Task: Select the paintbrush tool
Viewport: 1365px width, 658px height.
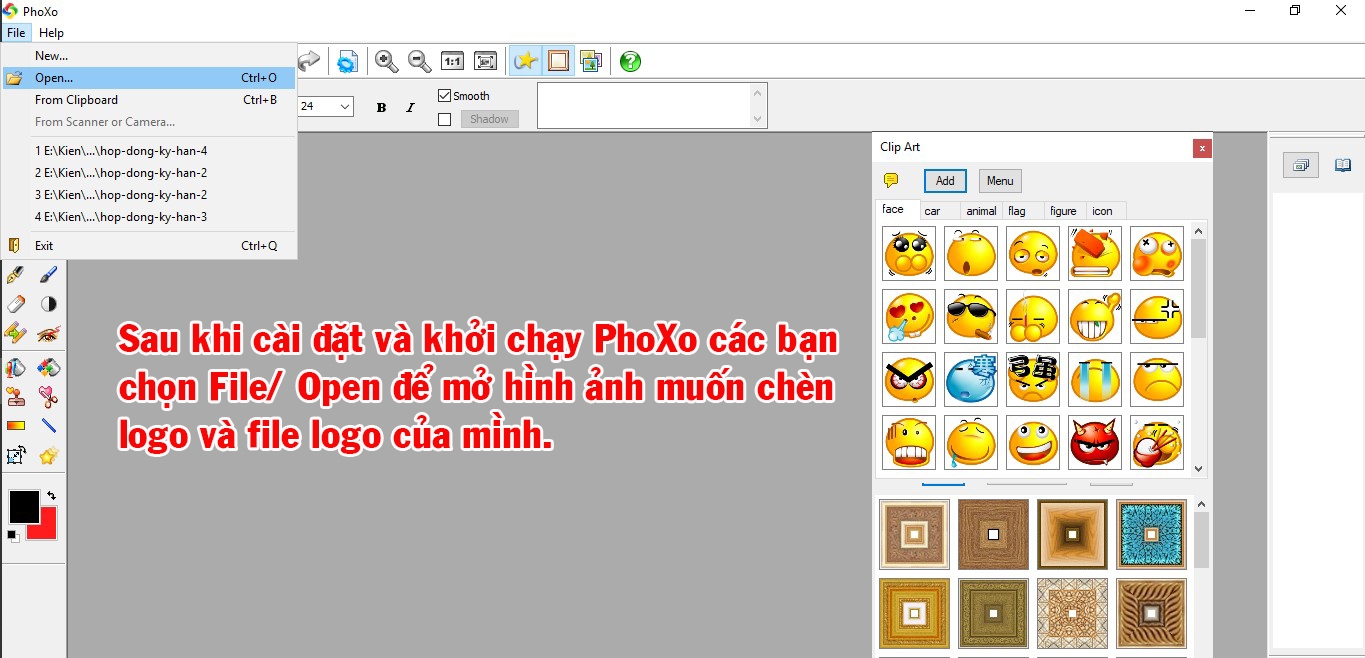Action: pos(48,274)
